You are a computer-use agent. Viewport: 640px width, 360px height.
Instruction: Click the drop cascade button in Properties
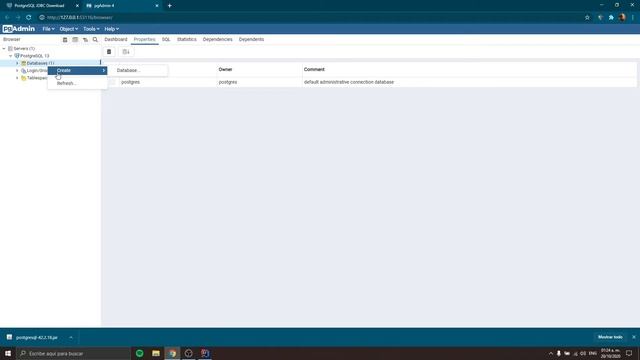[x=126, y=52]
